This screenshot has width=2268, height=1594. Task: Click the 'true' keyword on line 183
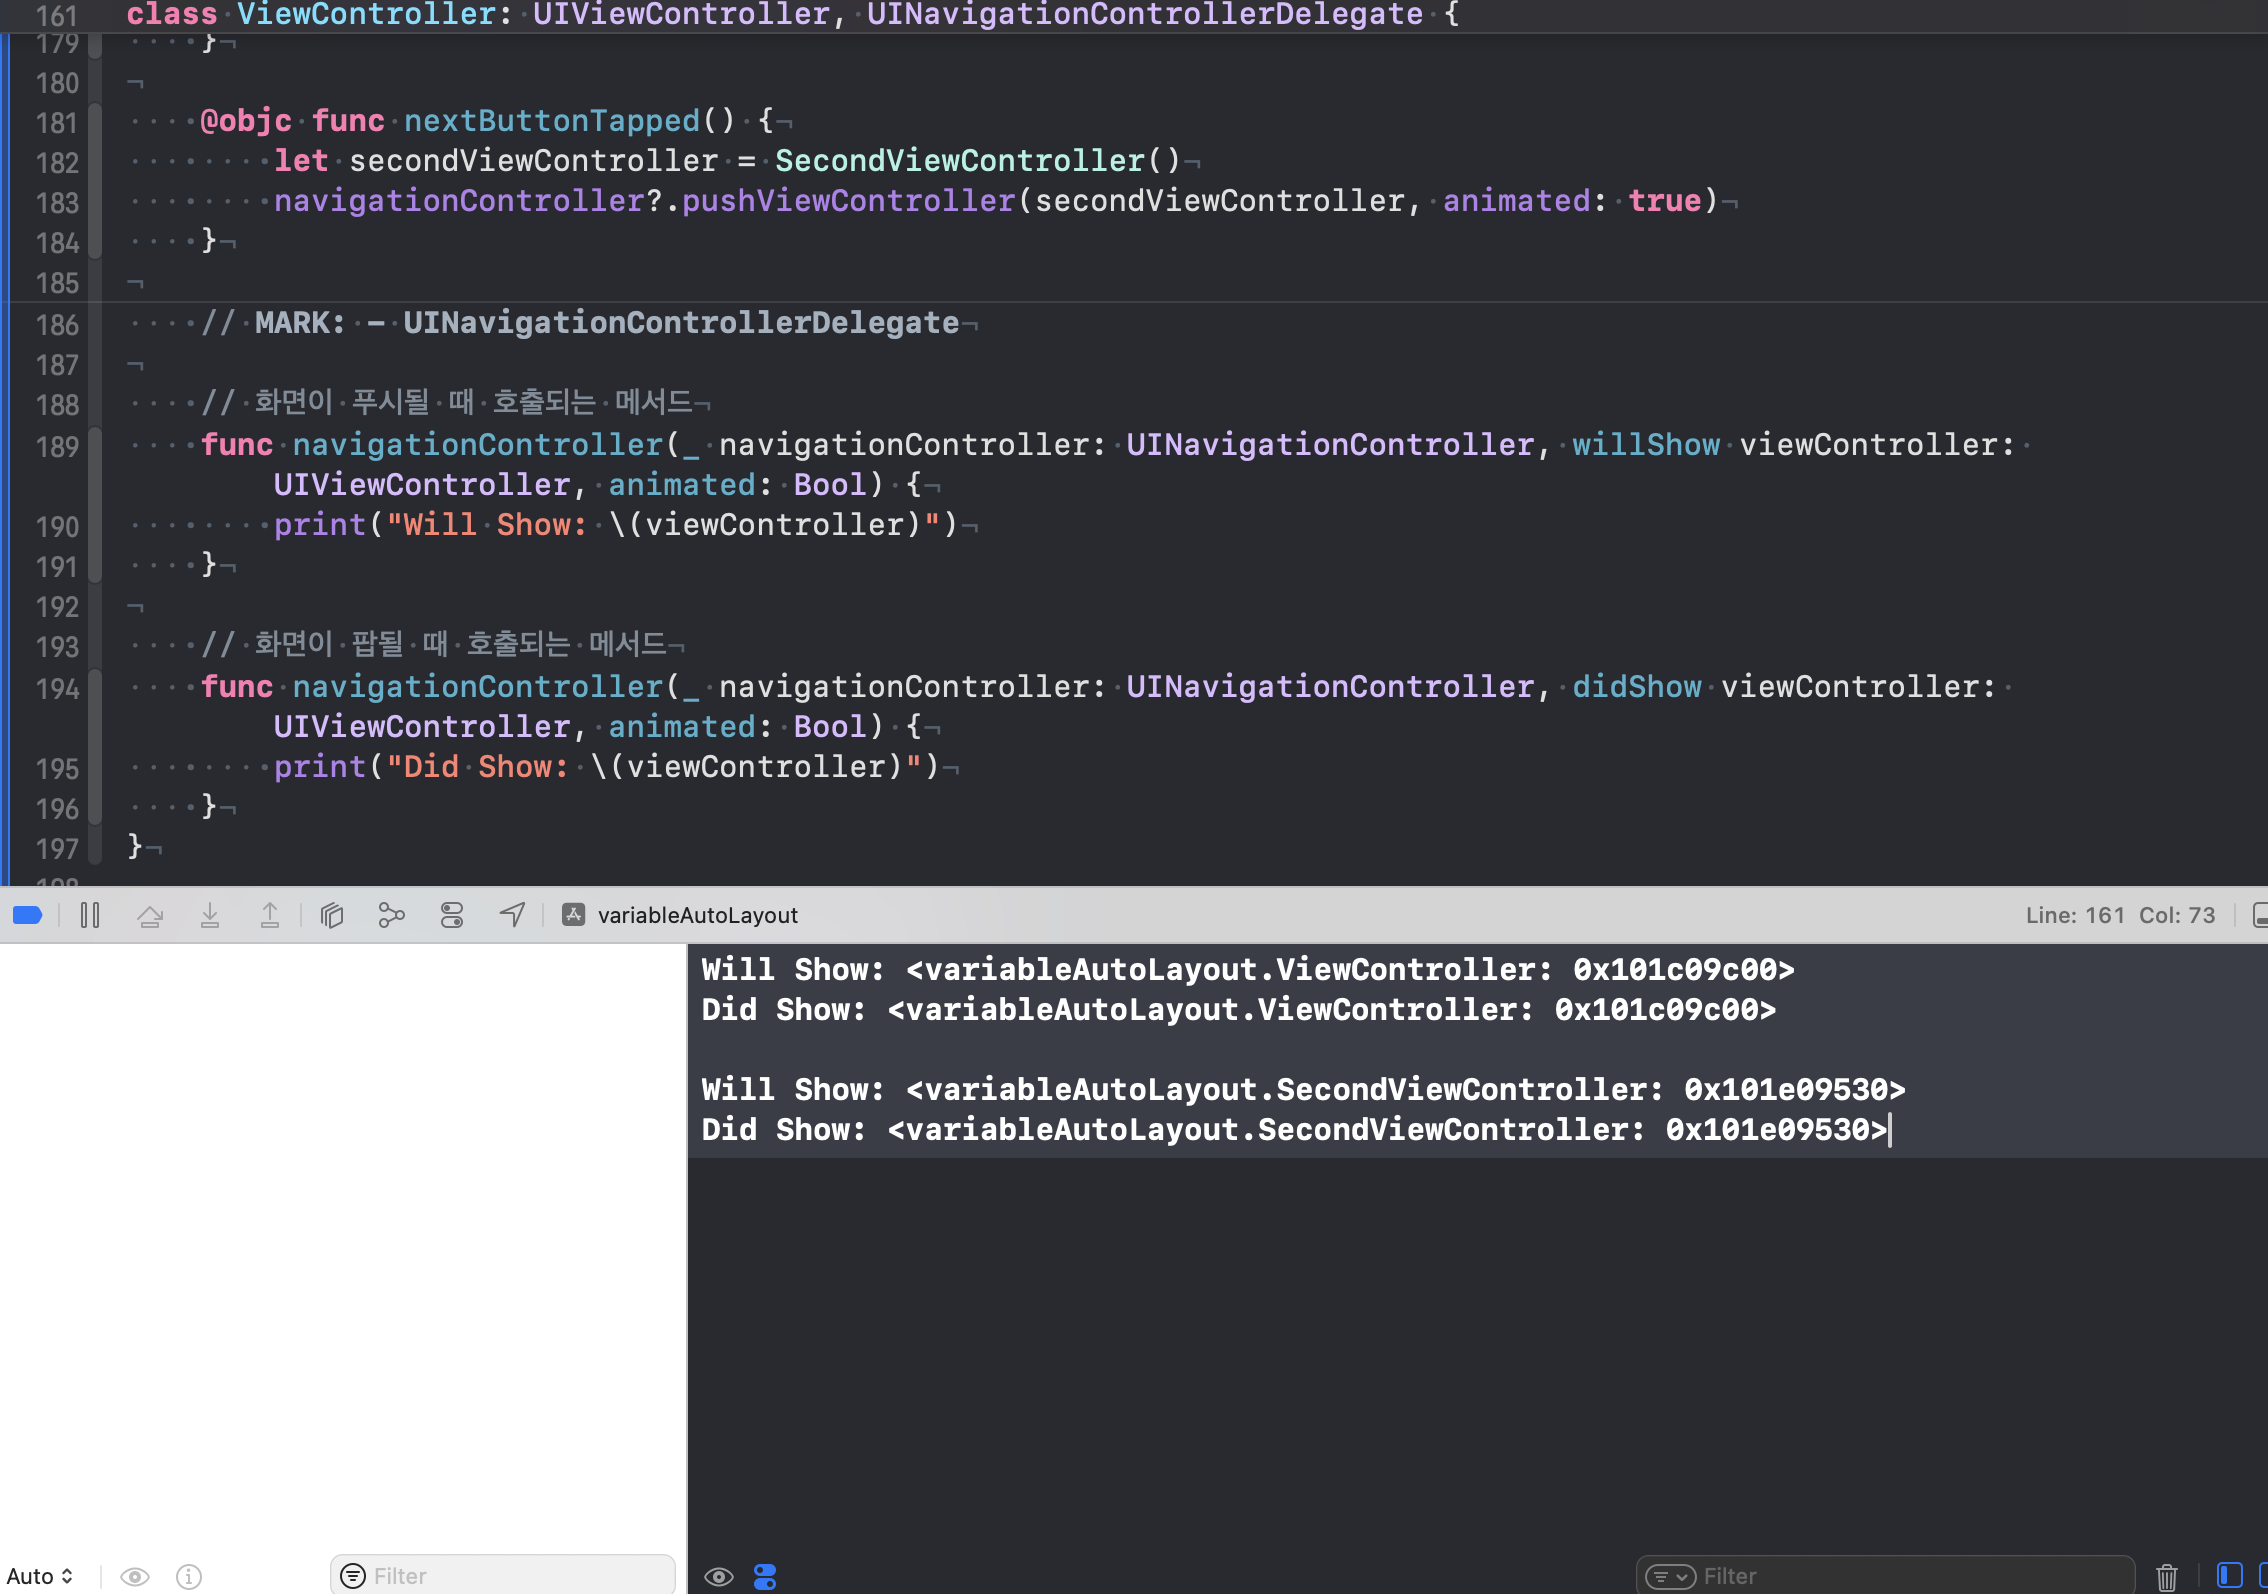pyautogui.click(x=1665, y=201)
